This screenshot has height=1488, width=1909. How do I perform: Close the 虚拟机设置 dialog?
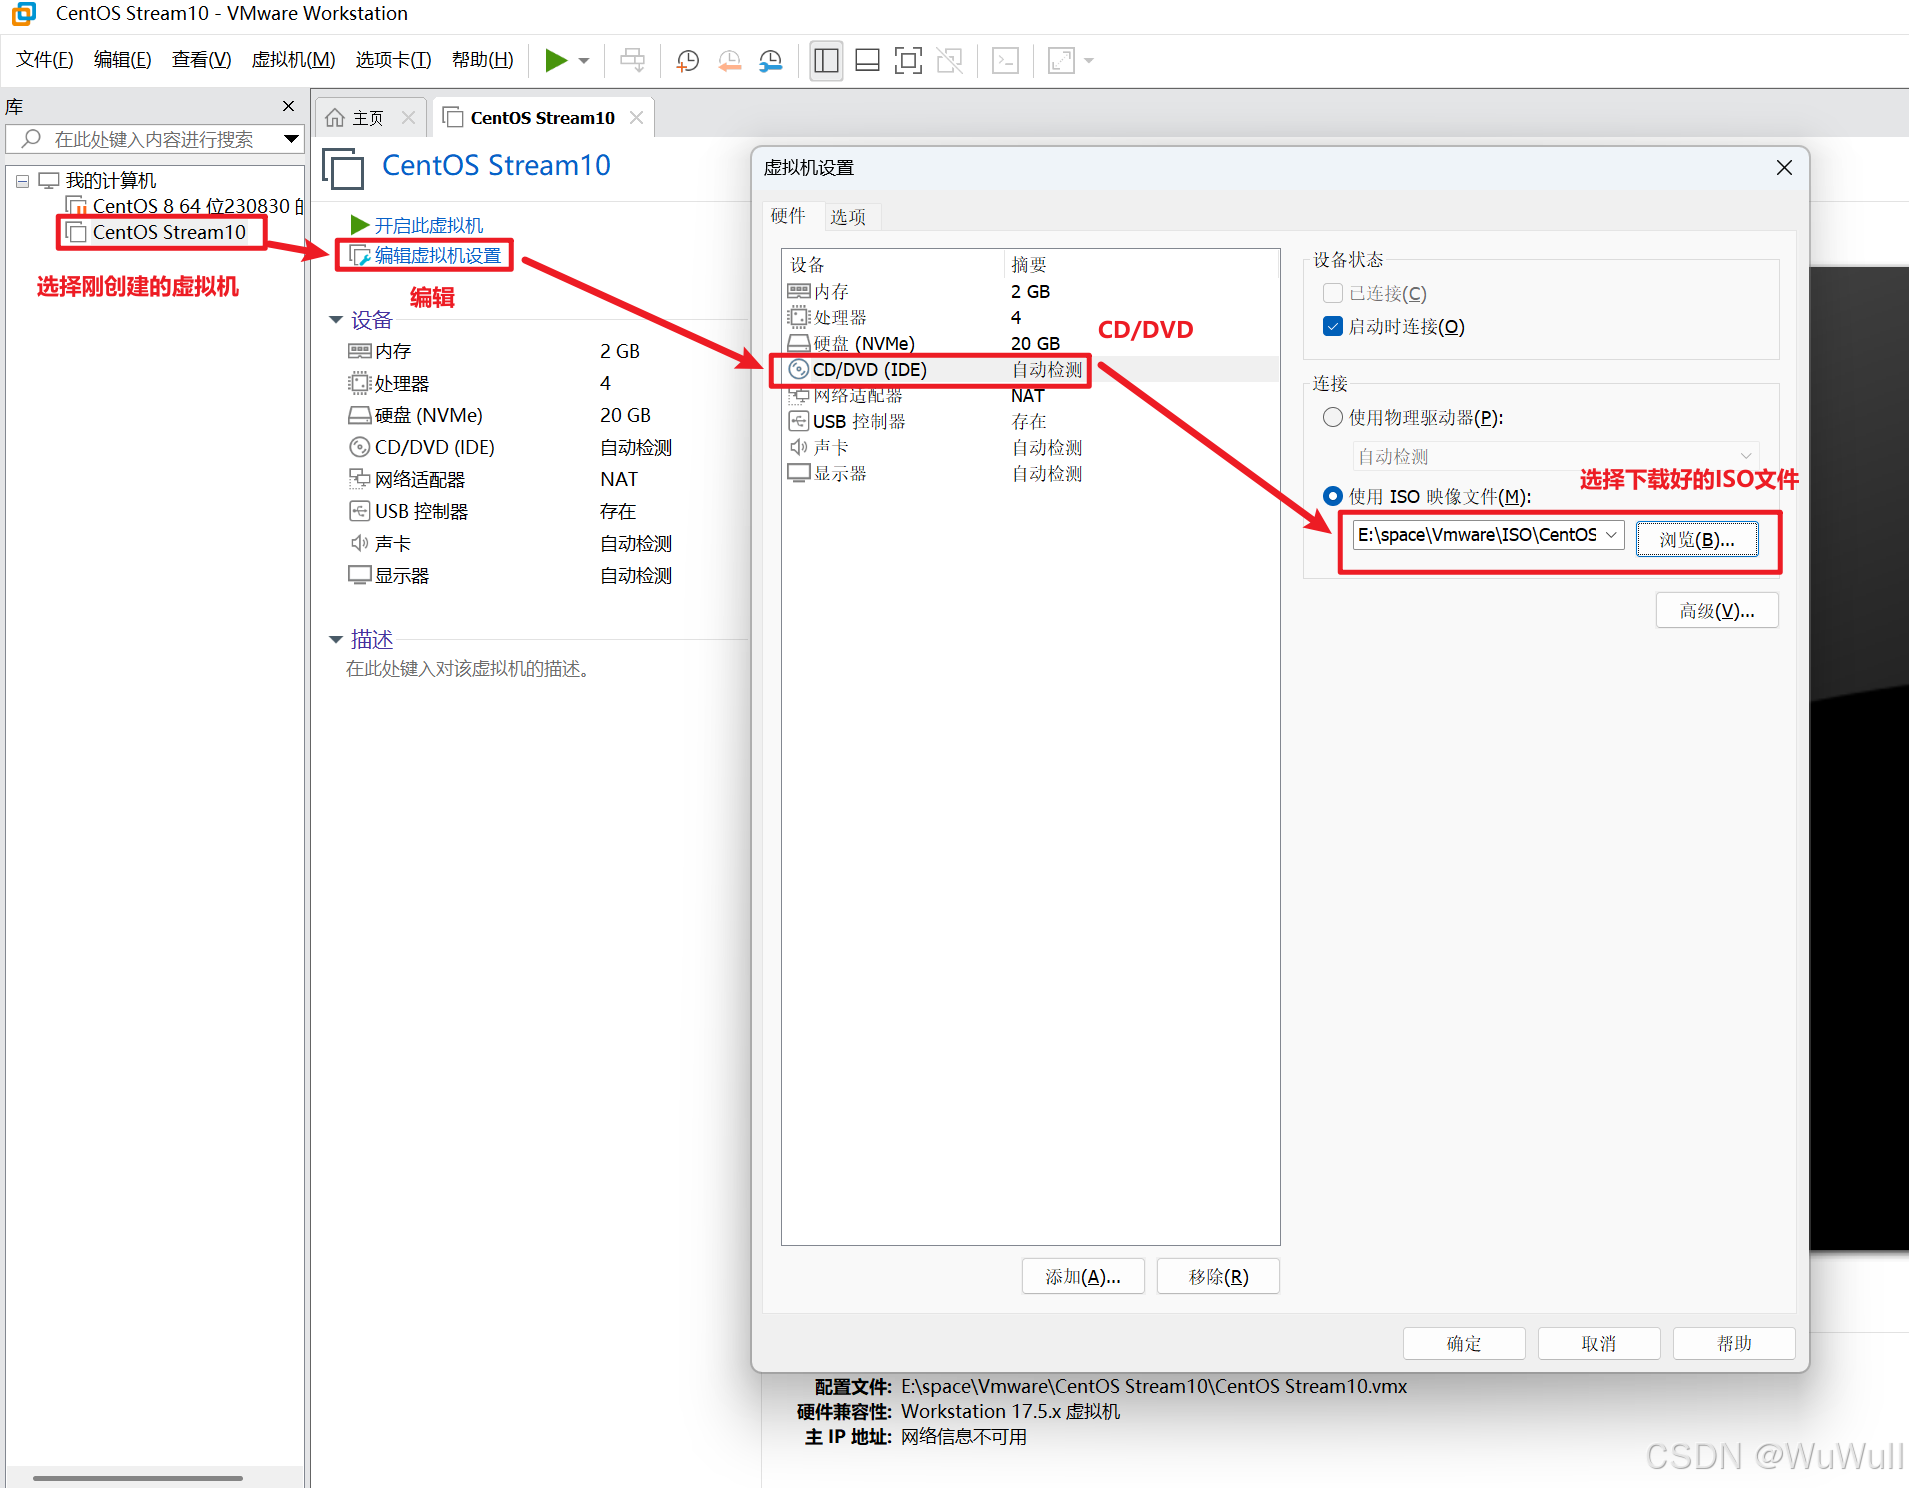pos(1783,168)
